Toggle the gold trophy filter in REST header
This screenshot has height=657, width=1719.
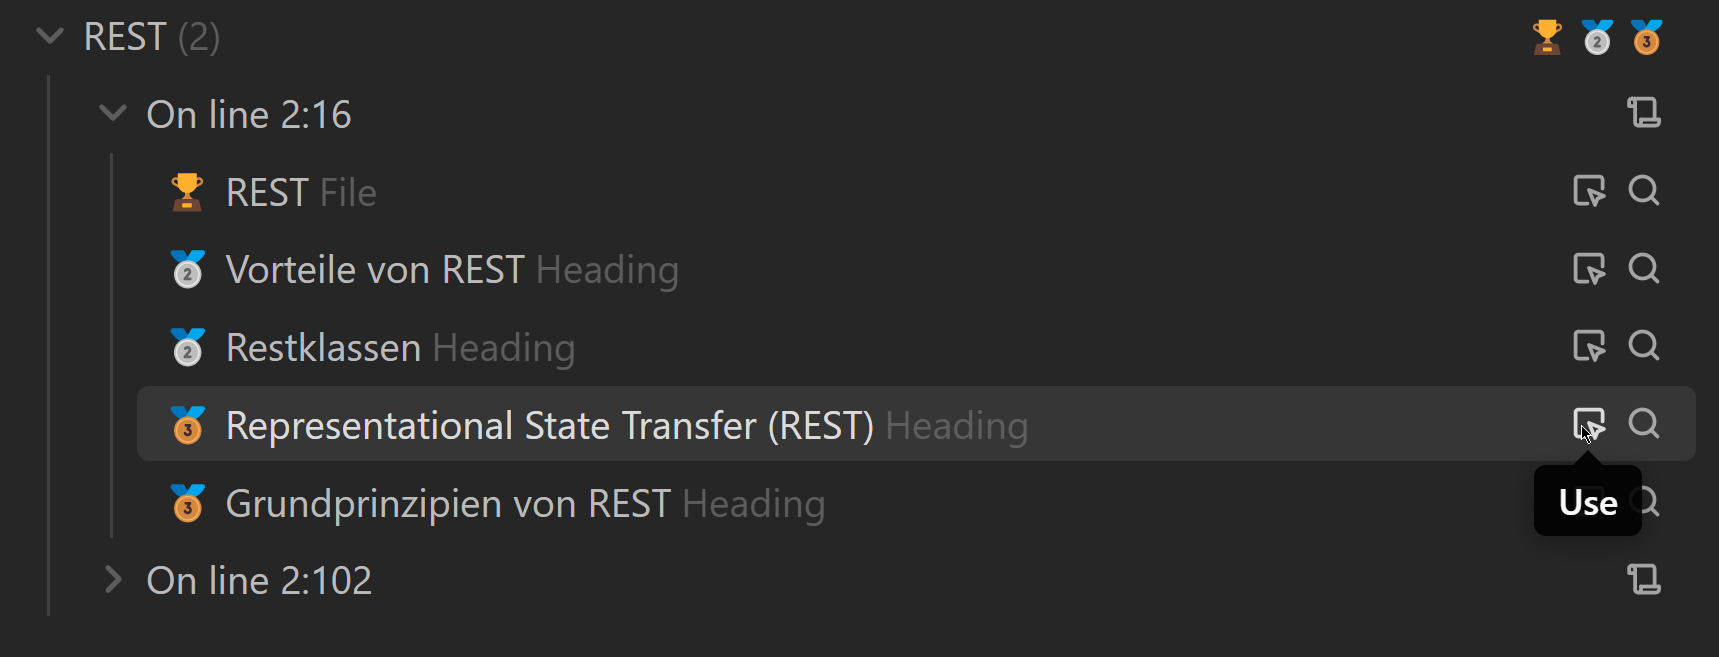(x=1547, y=38)
